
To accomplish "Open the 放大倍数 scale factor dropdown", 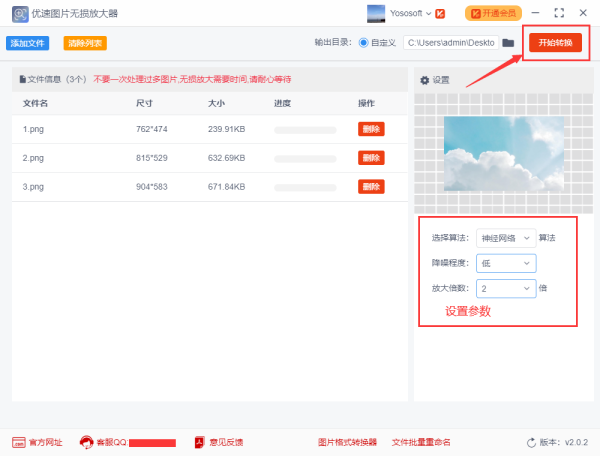I will tap(505, 288).
